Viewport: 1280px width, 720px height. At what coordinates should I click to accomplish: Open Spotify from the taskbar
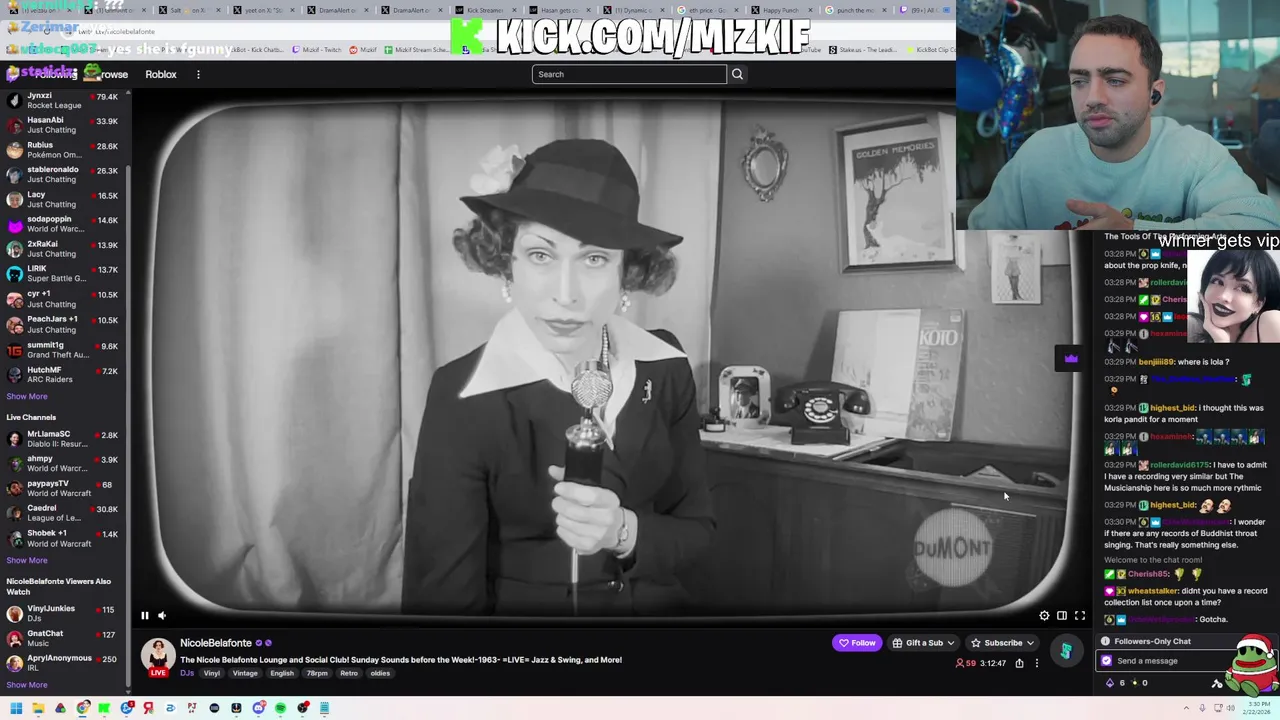[280, 708]
